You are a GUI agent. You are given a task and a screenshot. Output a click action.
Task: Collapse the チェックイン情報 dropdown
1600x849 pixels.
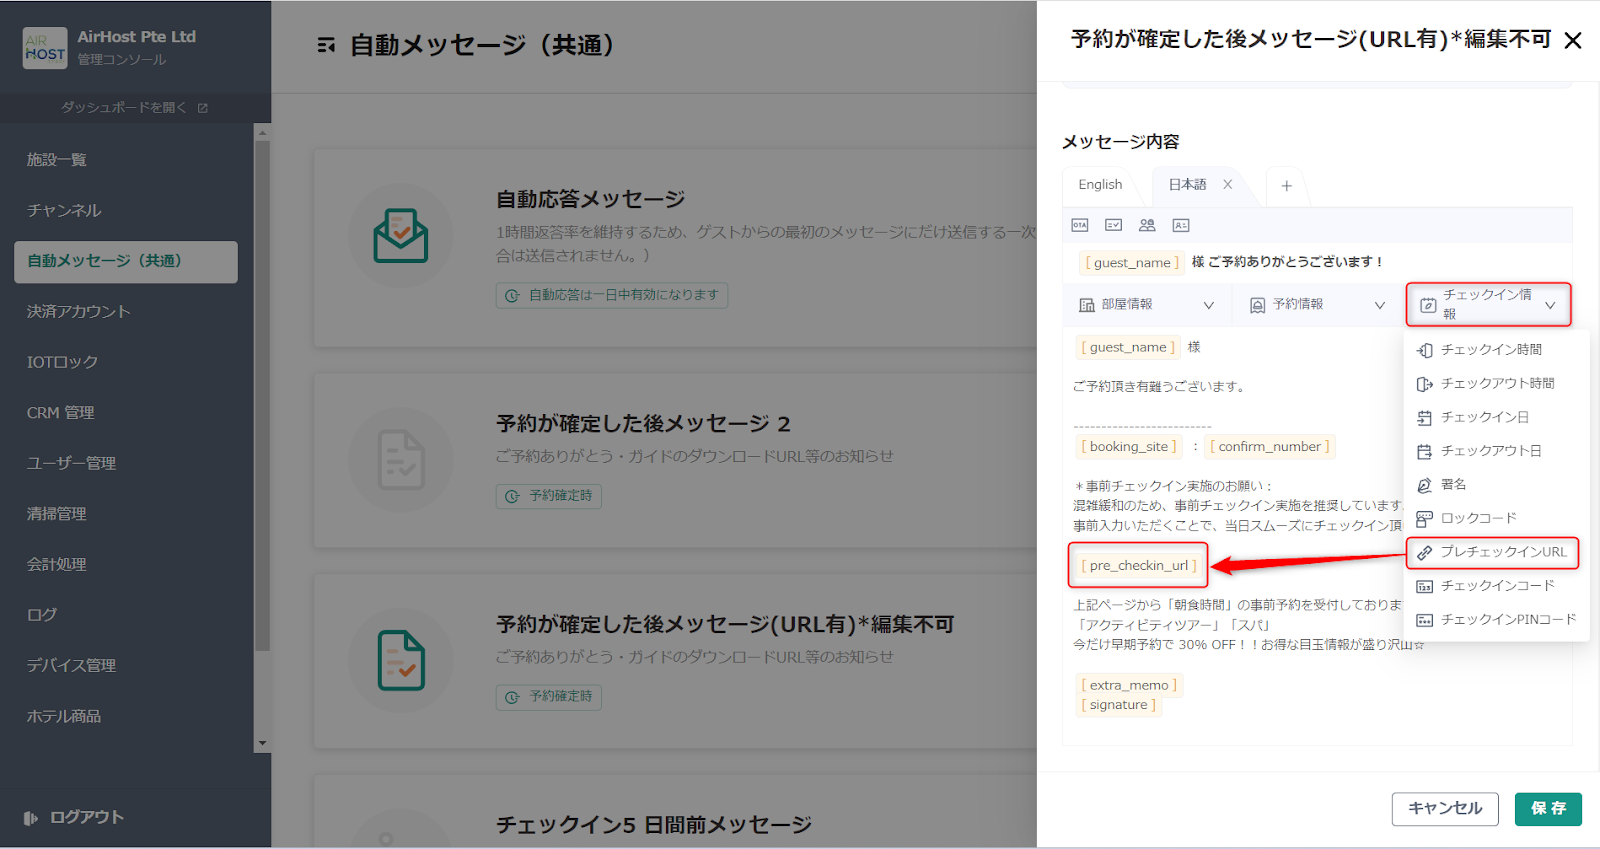point(1489,304)
